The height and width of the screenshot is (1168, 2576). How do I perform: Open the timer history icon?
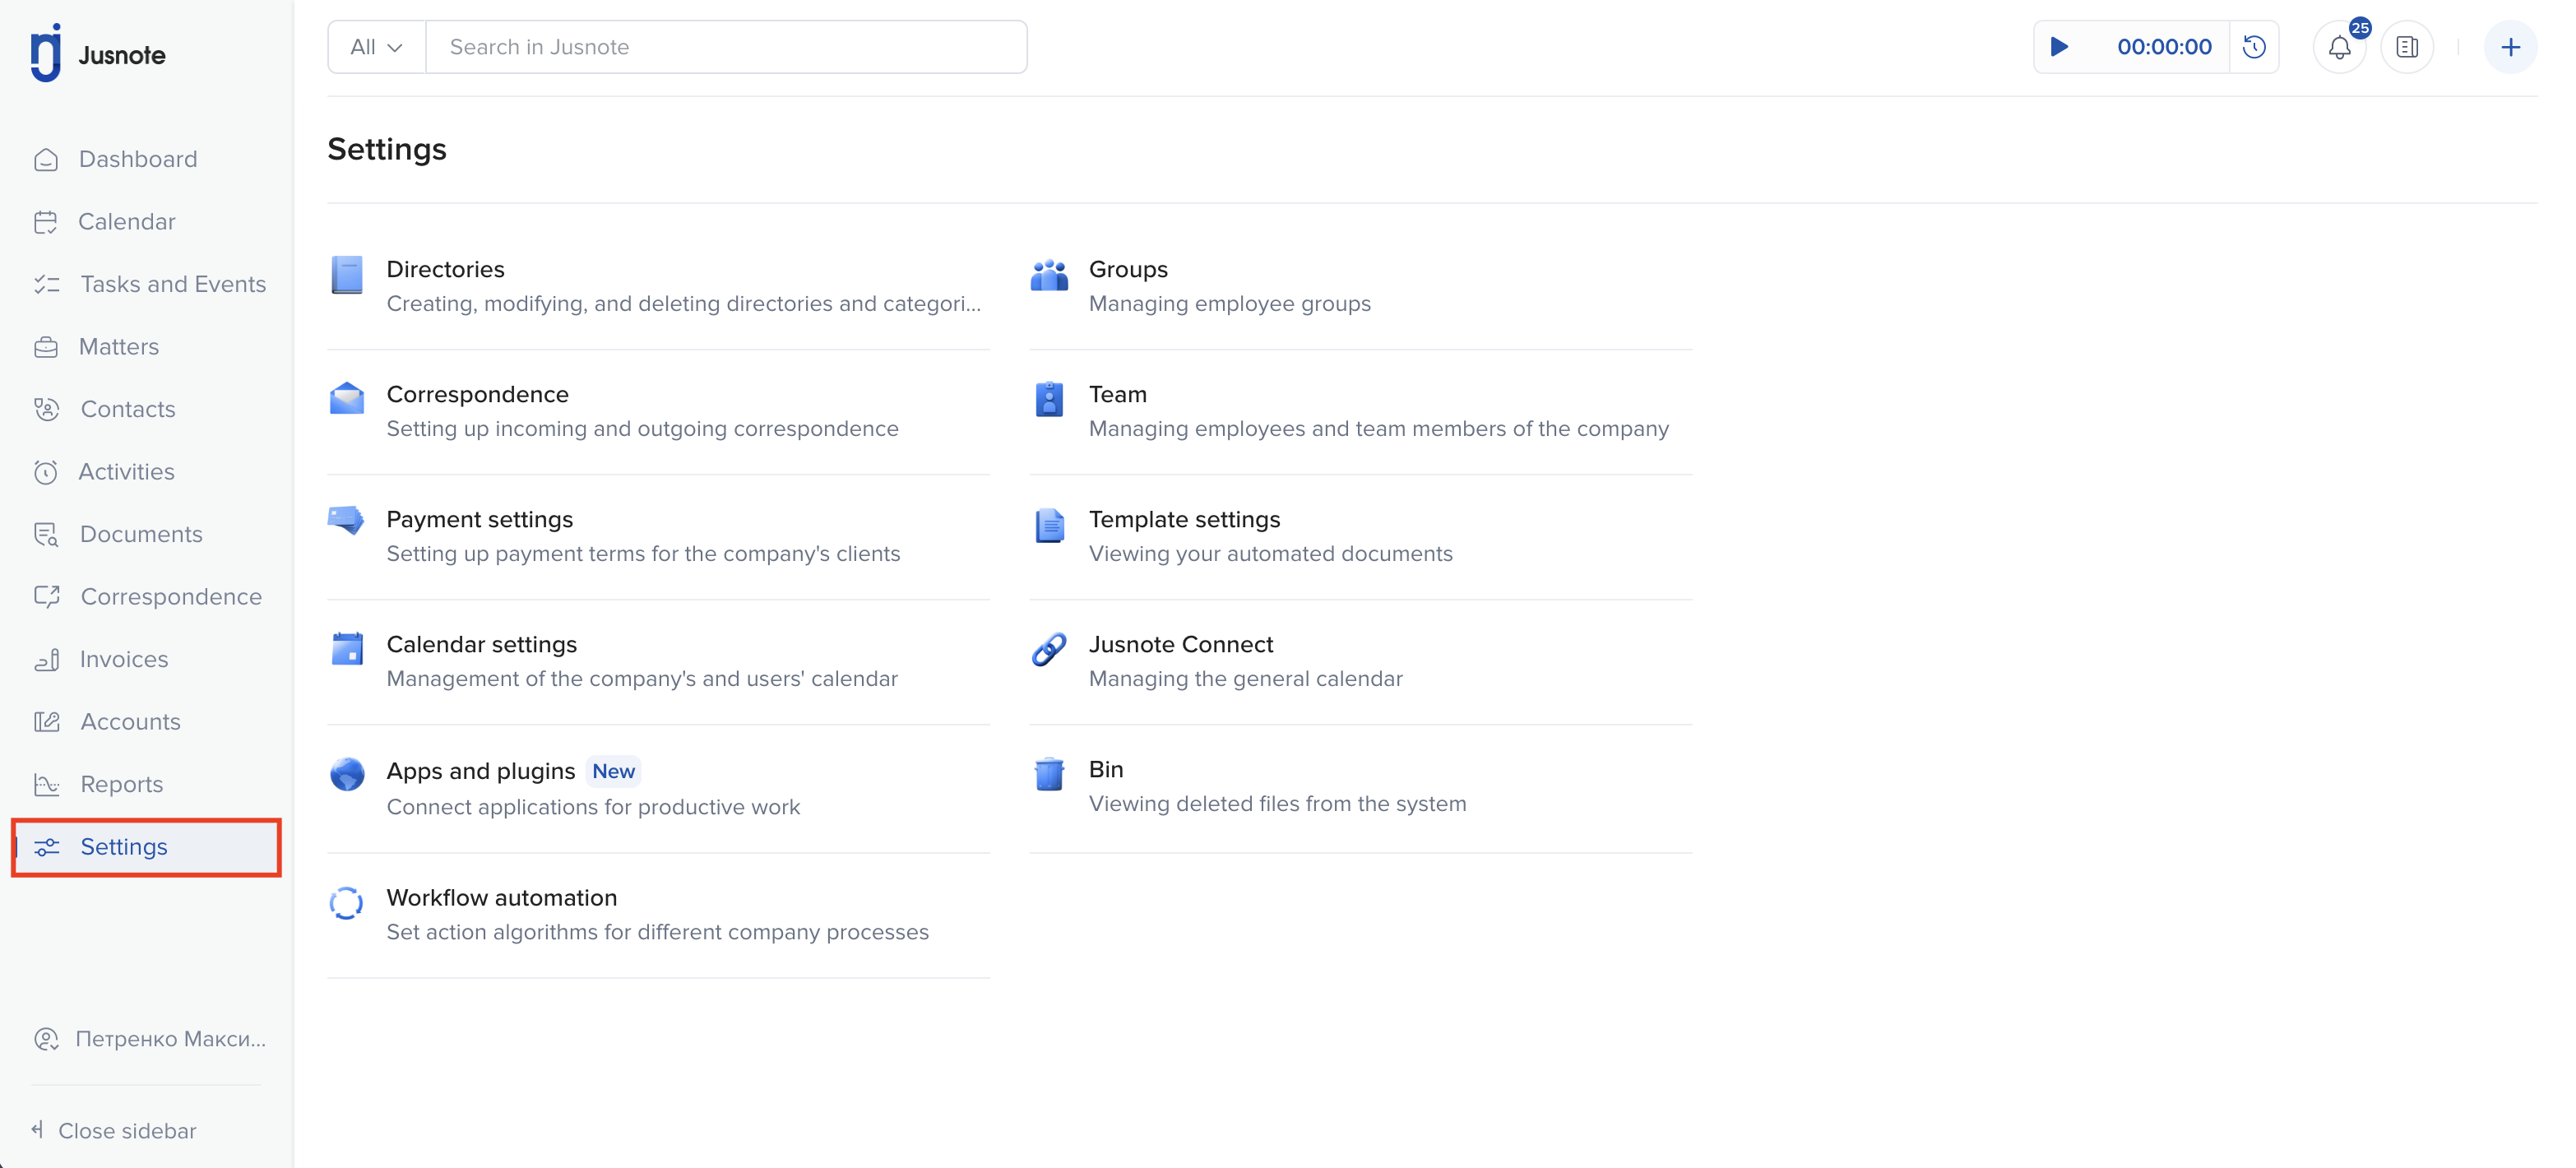pyautogui.click(x=2254, y=47)
